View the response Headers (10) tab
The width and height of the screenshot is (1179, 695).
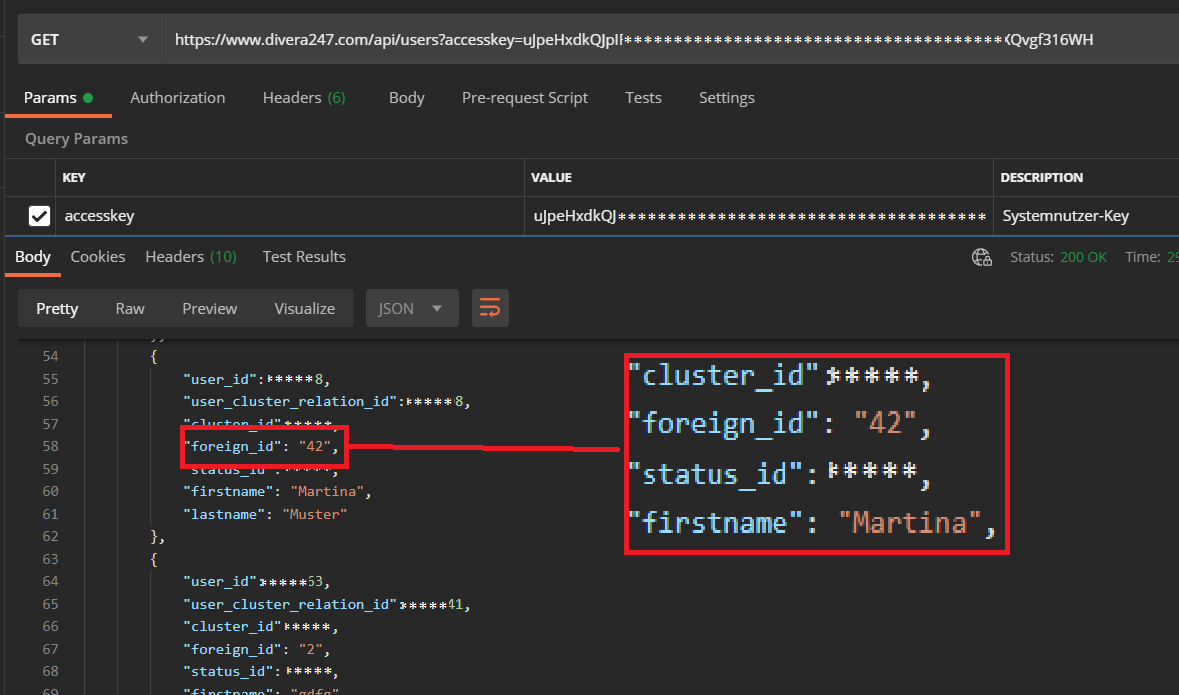(x=190, y=257)
